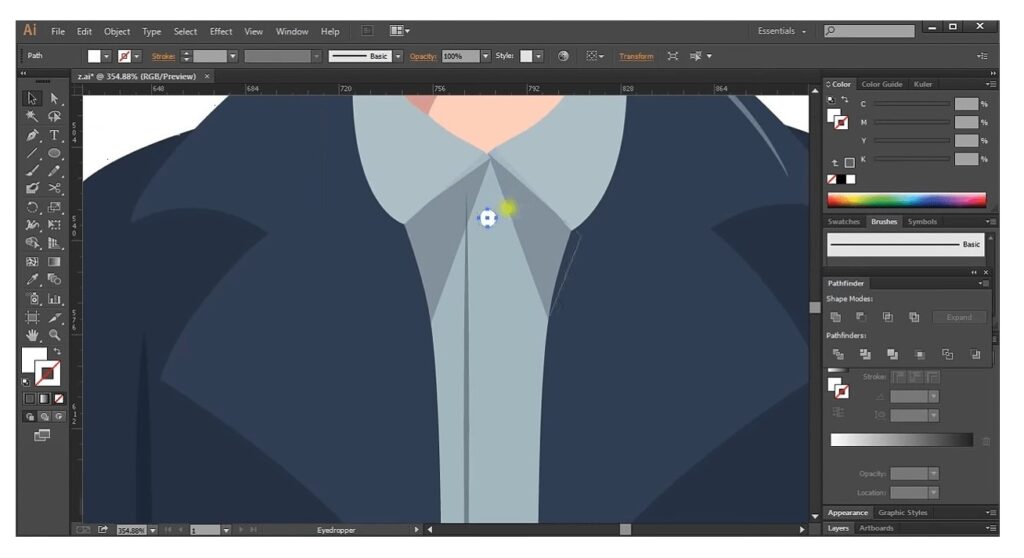Open zoom level dropdown in status bar
This screenshot has width=1024, height=558.
click(x=153, y=531)
